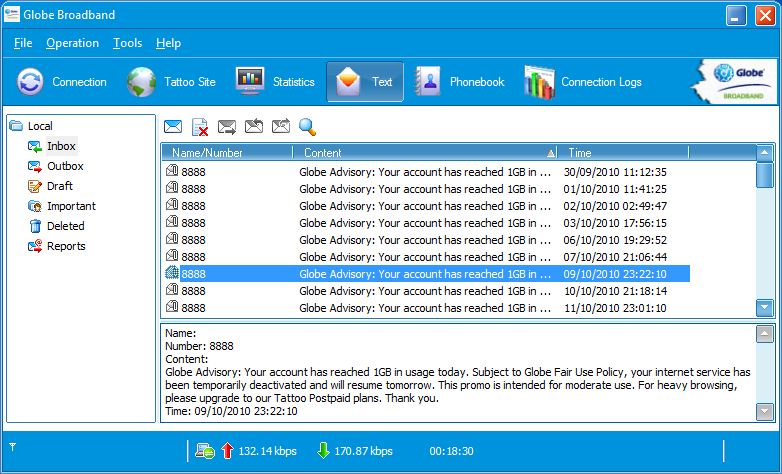Select message dated 09/10/2010 23:22:10
782x474 pixels.
pos(425,274)
